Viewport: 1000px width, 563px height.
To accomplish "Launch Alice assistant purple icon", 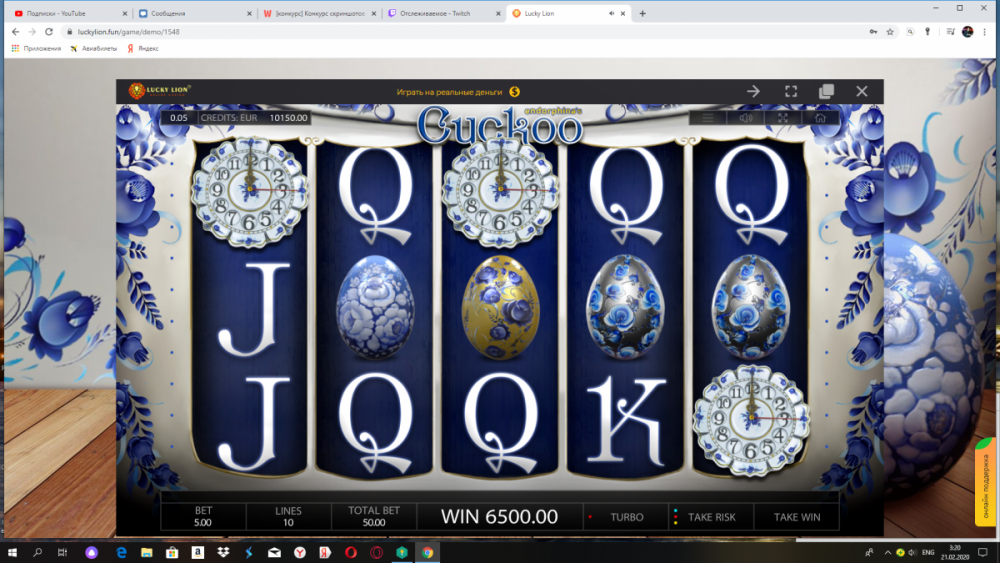I will point(91,552).
